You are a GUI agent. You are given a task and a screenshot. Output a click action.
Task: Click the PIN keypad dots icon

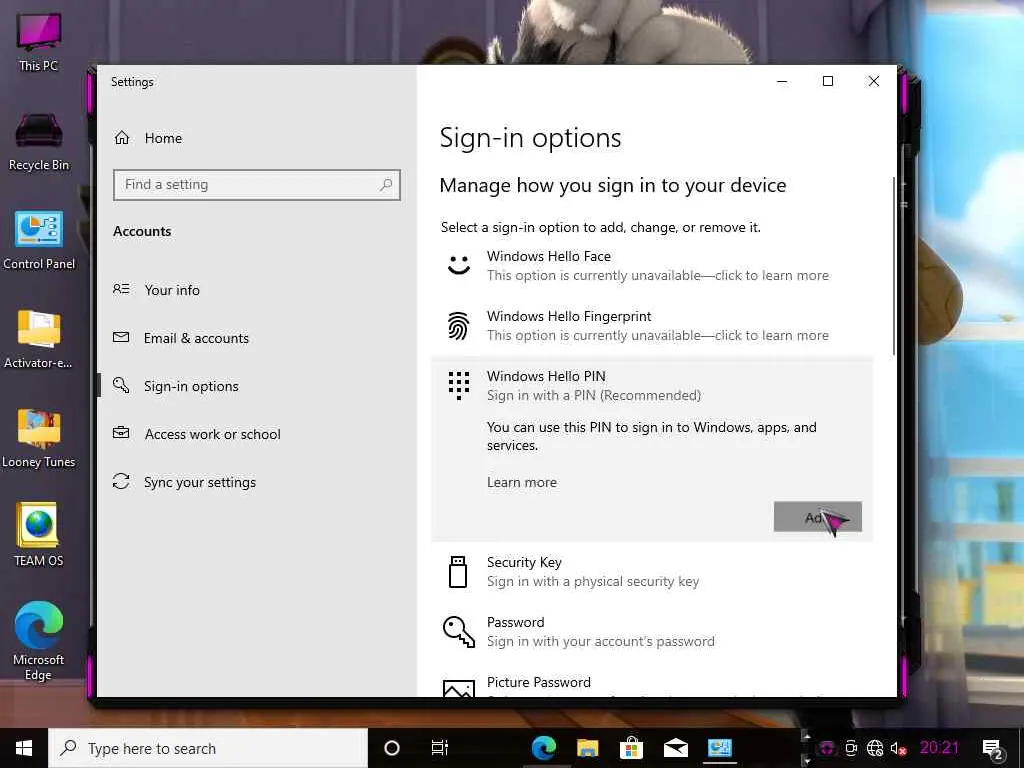(x=458, y=385)
